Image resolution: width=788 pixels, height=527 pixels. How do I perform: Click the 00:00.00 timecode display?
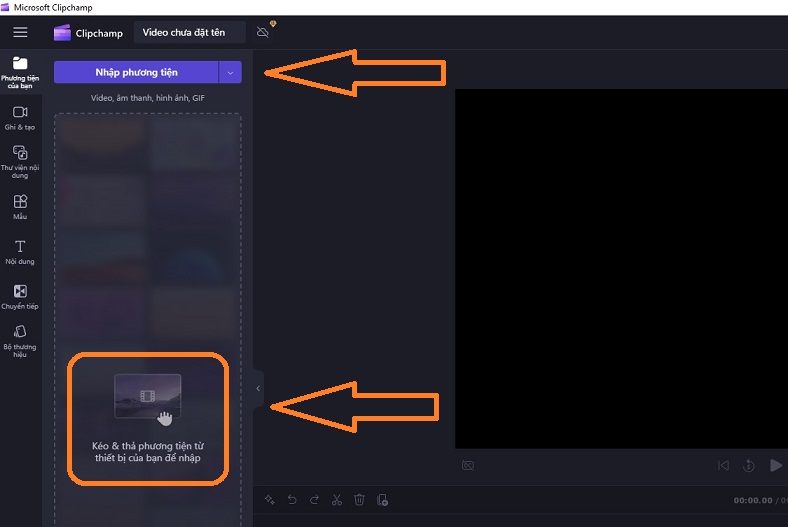pos(753,500)
